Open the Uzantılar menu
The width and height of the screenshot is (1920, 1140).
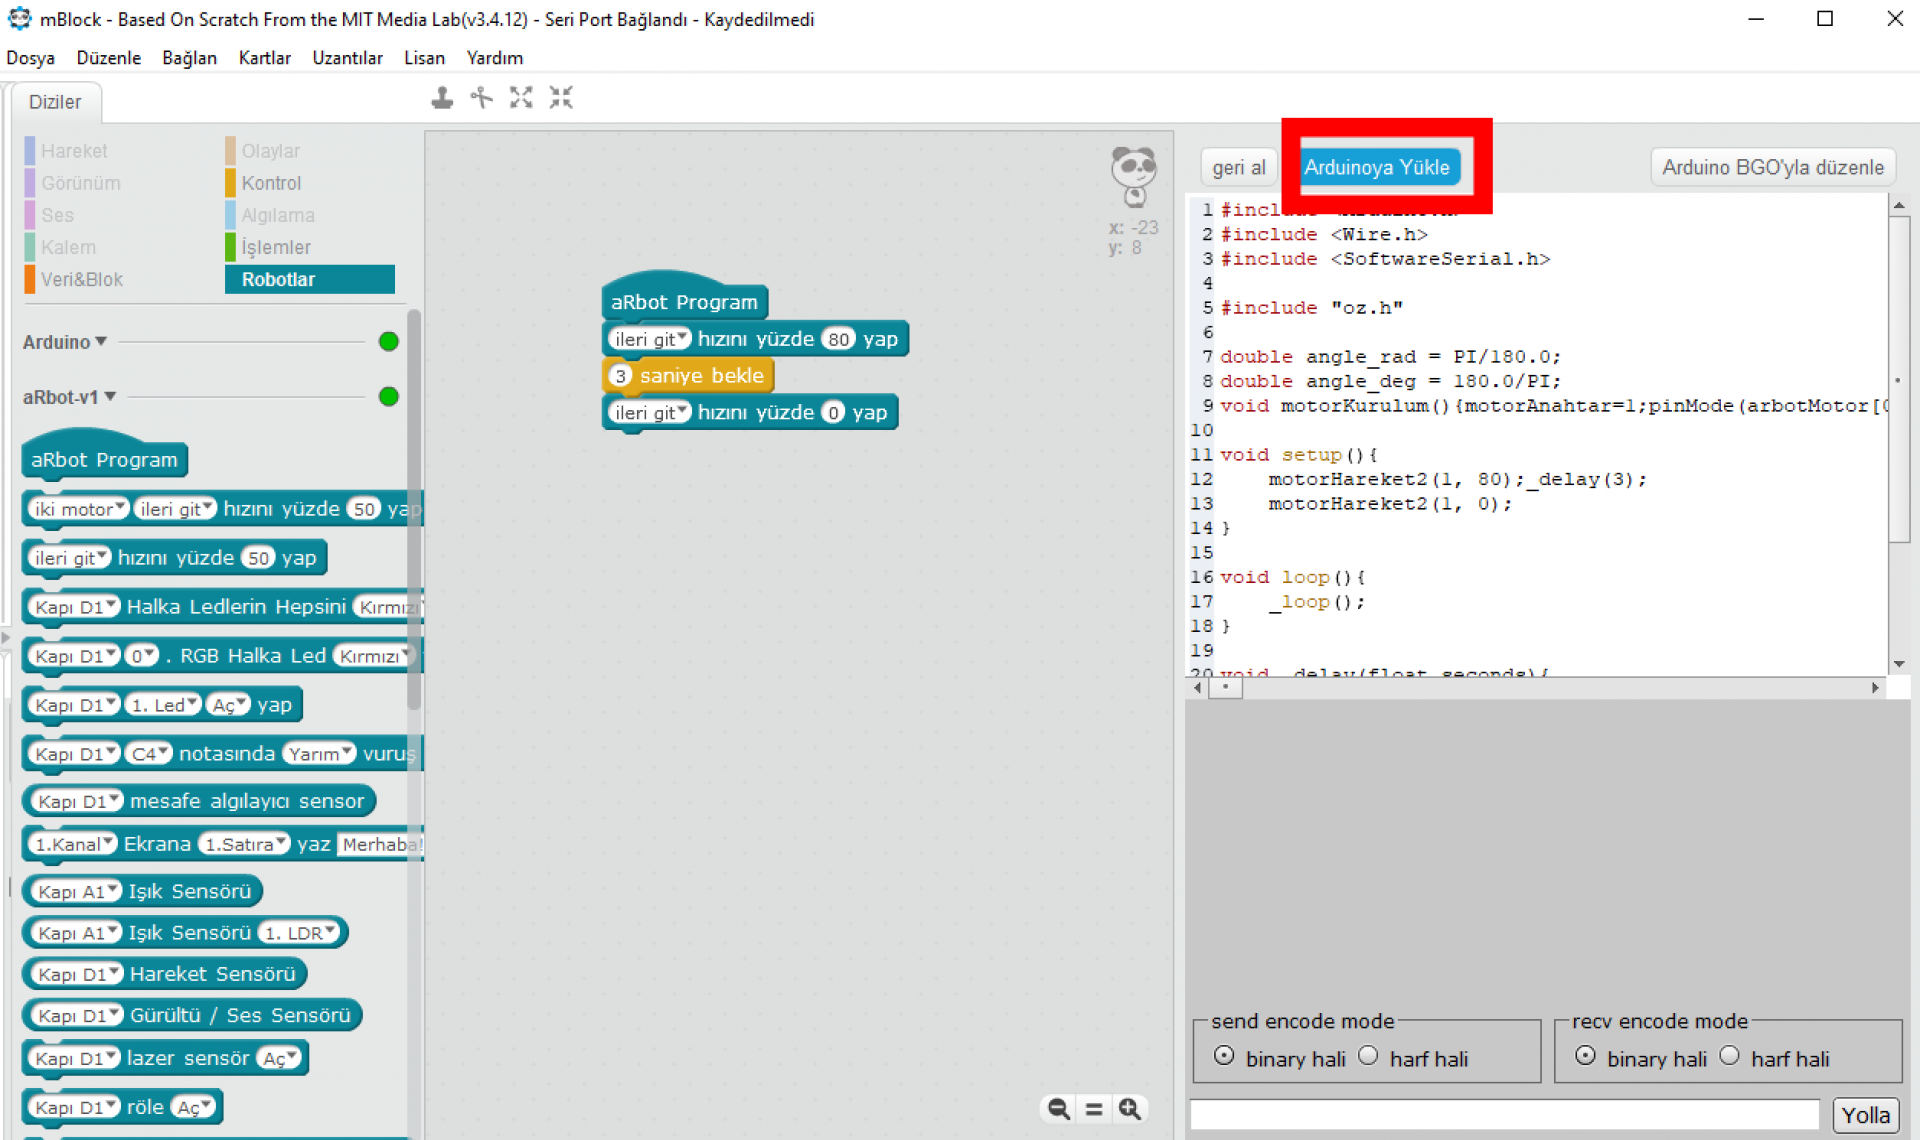coord(347,58)
